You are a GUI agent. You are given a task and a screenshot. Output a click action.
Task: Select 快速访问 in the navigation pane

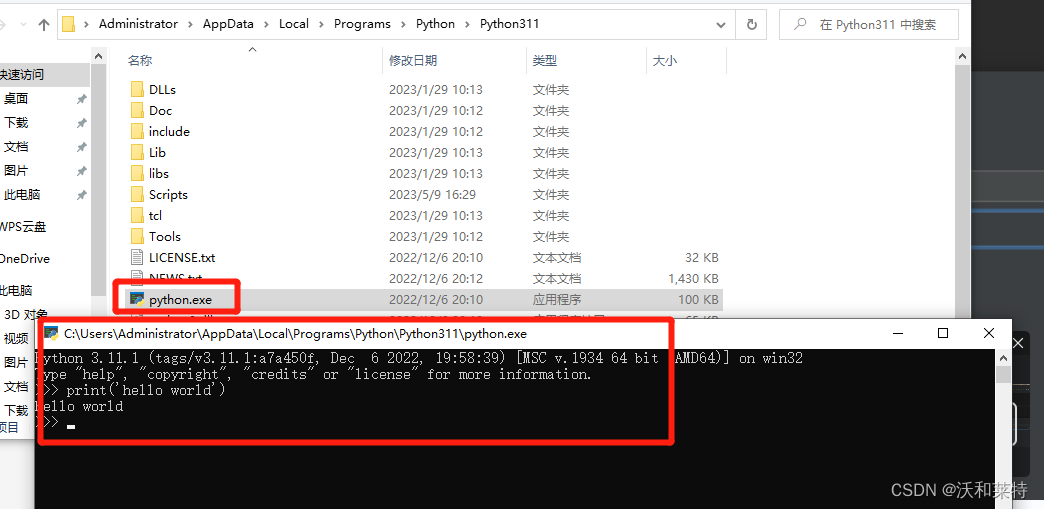point(22,75)
